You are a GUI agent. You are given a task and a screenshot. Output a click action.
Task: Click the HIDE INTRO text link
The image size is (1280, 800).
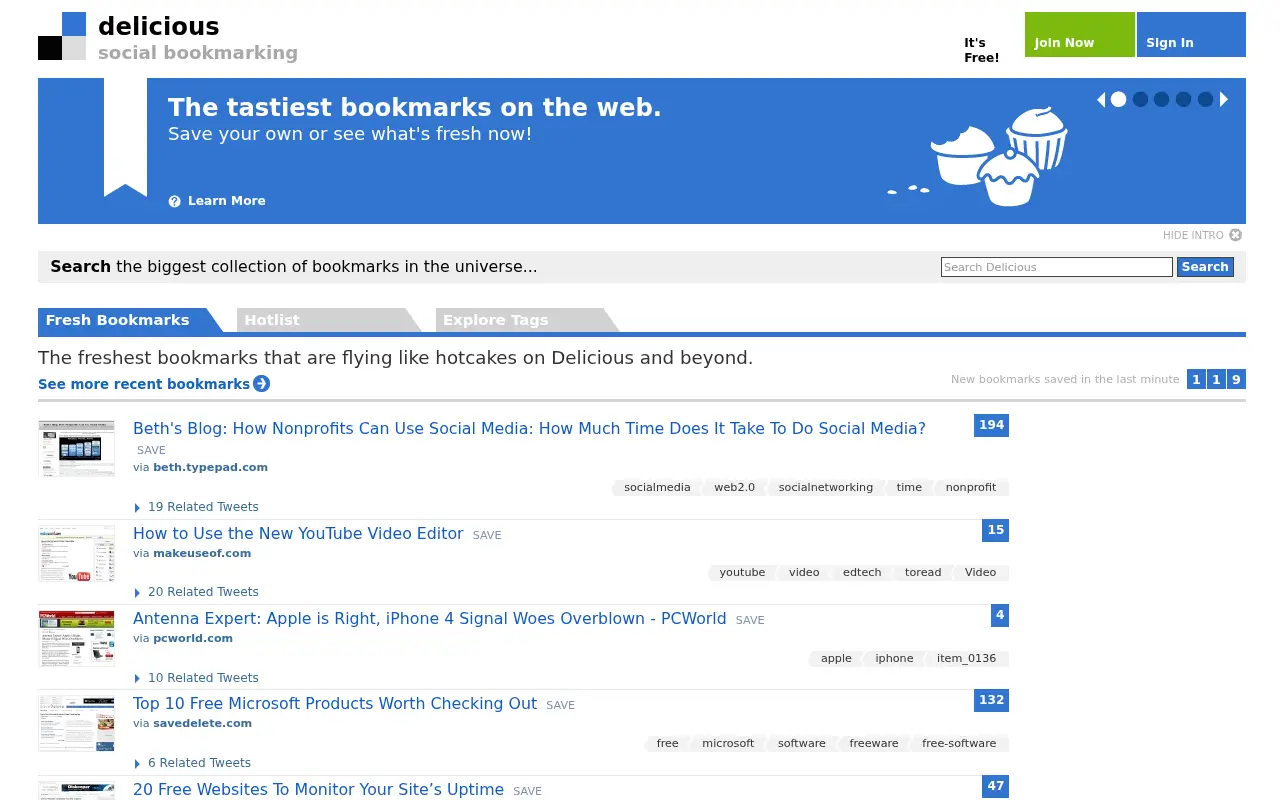[1193, 235]
